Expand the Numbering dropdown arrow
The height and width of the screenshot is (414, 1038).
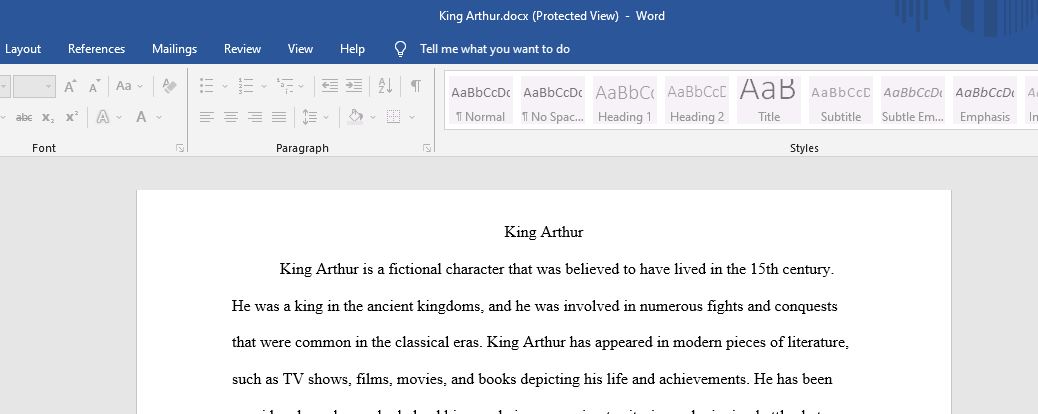(263, 86)
